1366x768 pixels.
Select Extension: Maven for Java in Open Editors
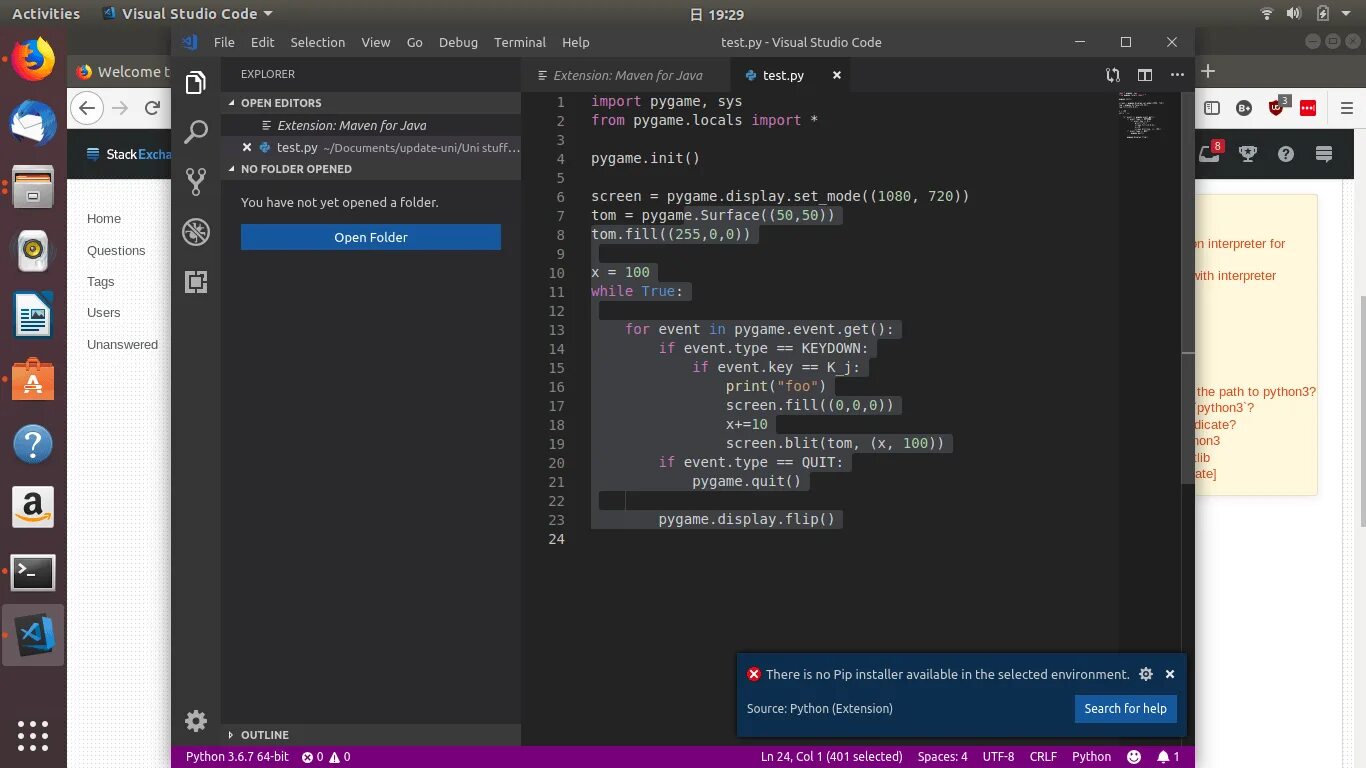click(371, 125)
